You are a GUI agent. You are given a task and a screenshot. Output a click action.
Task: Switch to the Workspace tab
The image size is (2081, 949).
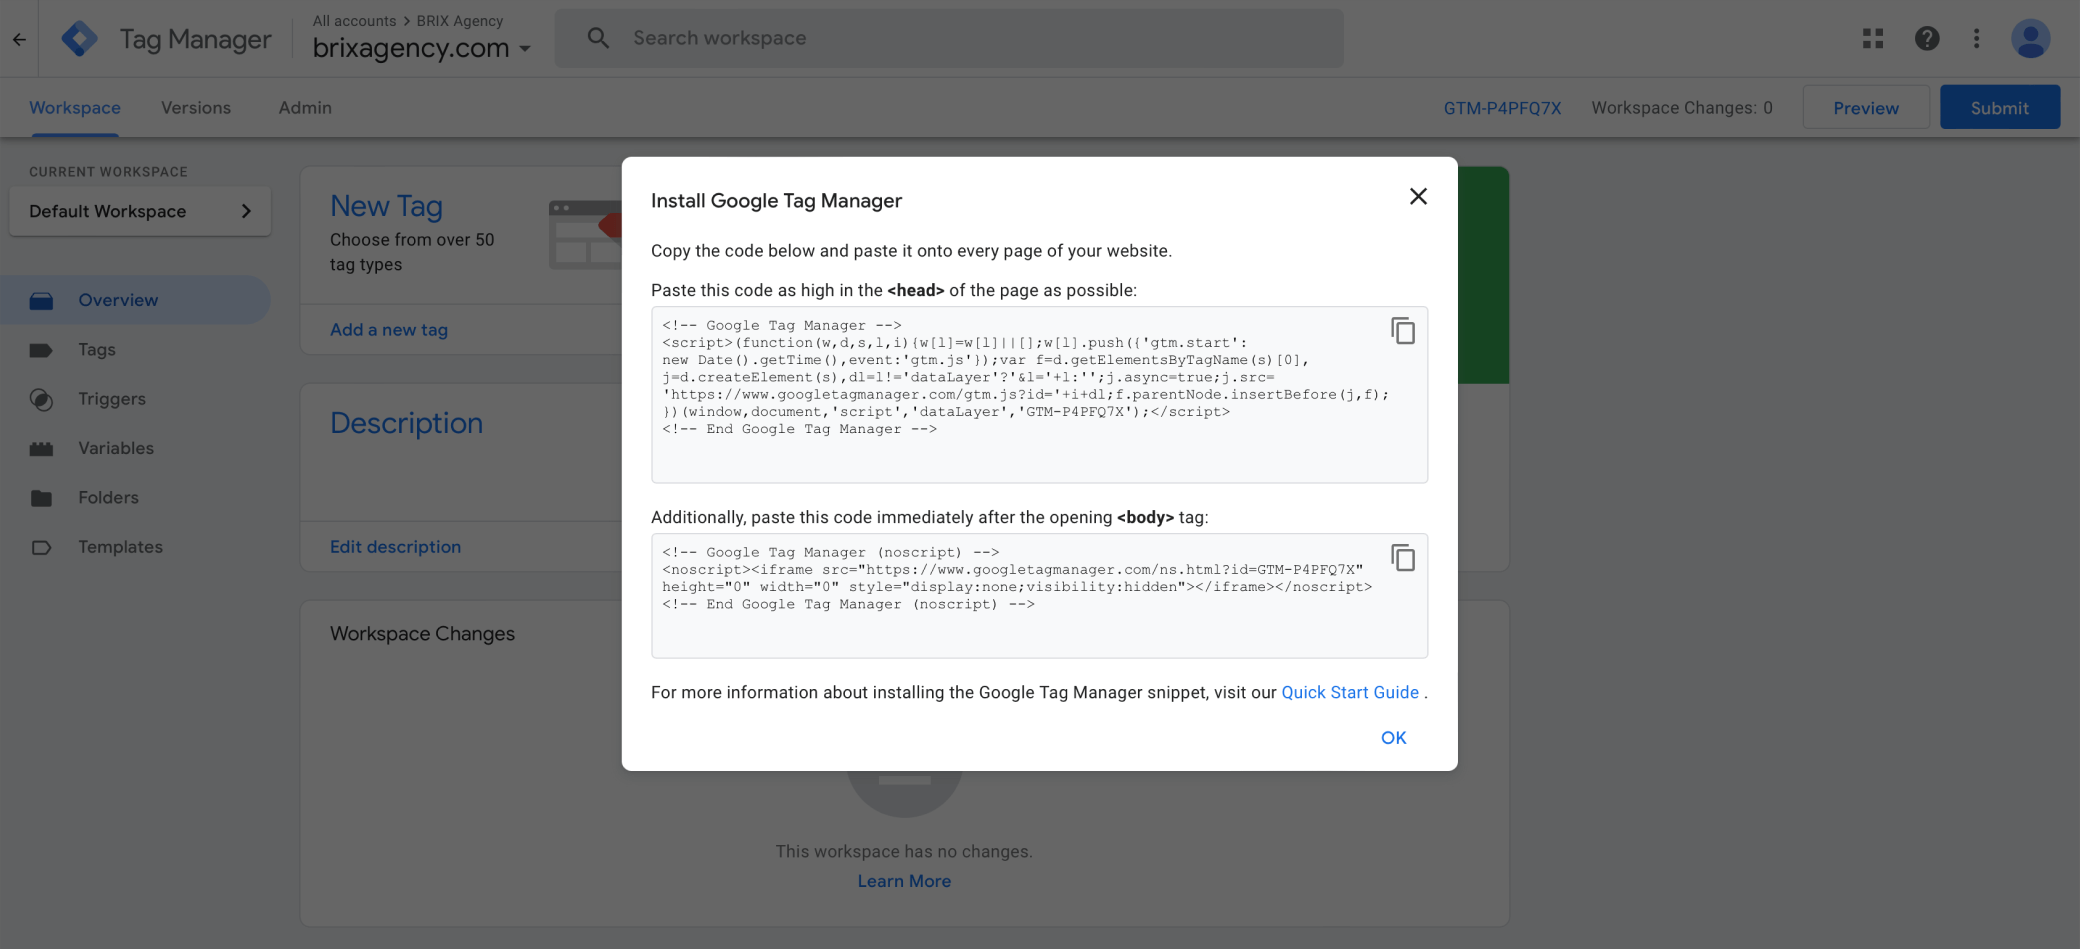click(x=75, y=107)
